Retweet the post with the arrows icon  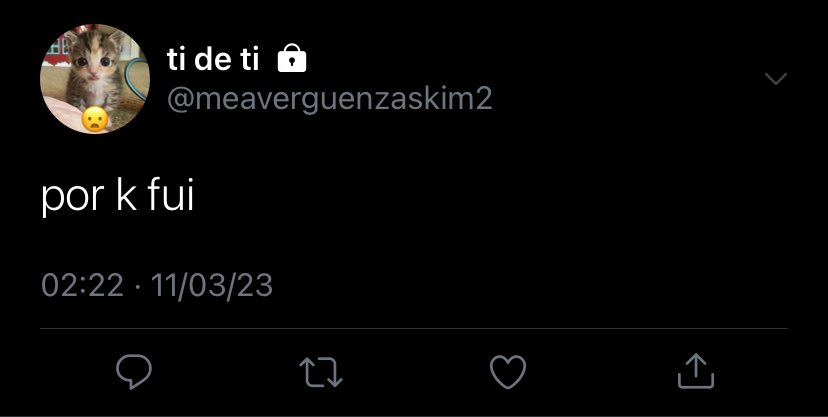[321, 372]
